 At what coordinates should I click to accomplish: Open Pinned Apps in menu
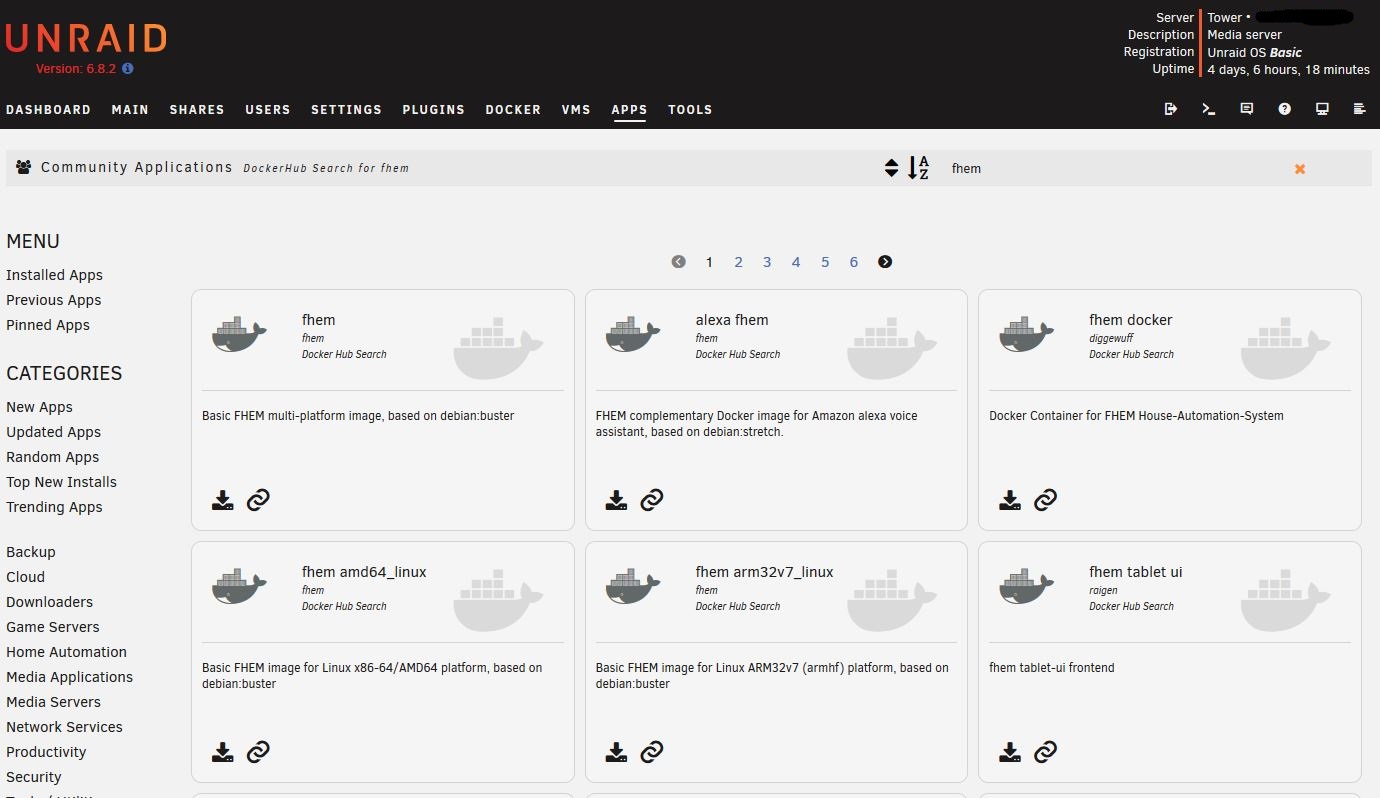48,325
